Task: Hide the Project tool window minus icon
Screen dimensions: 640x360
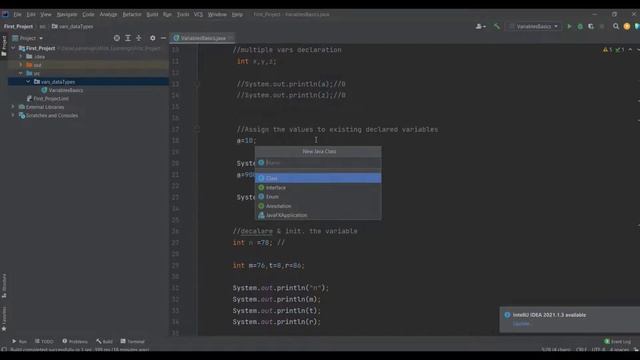Action: coord(163,38)
